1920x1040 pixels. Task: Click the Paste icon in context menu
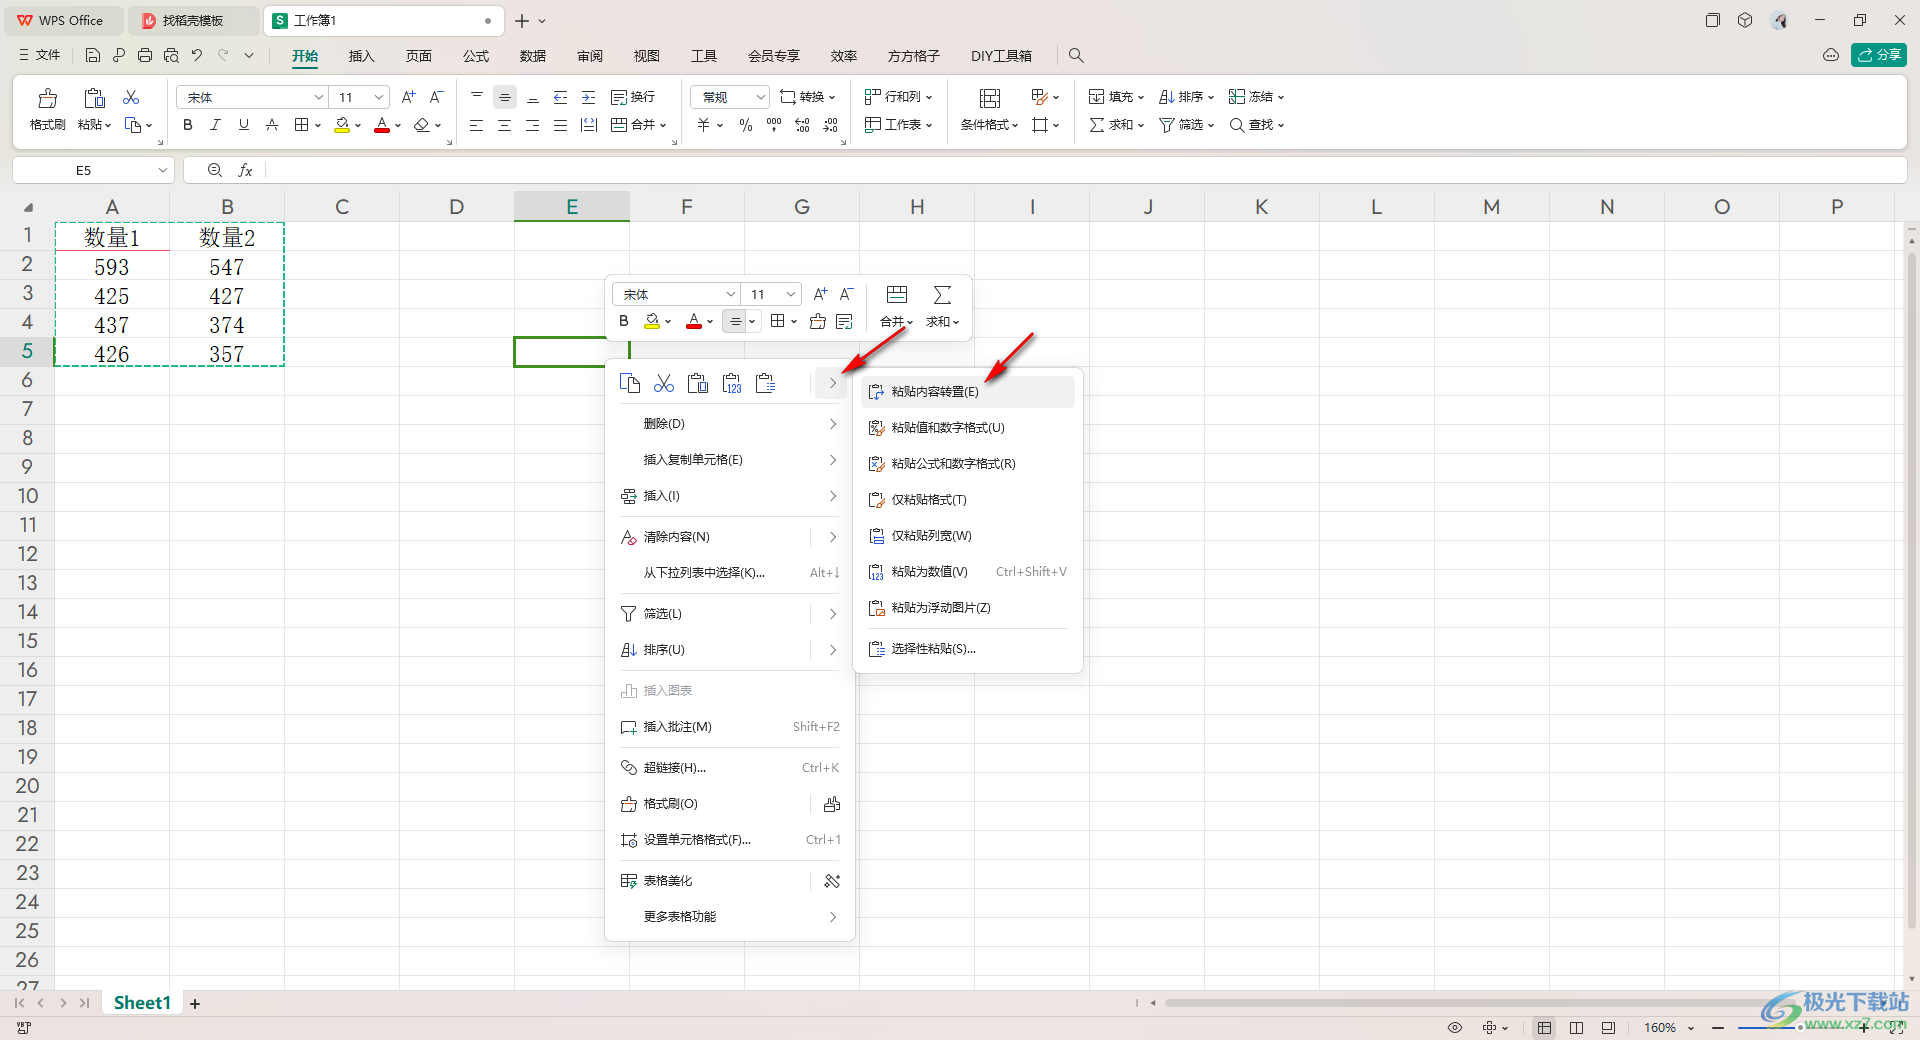(x=698, y=383)
